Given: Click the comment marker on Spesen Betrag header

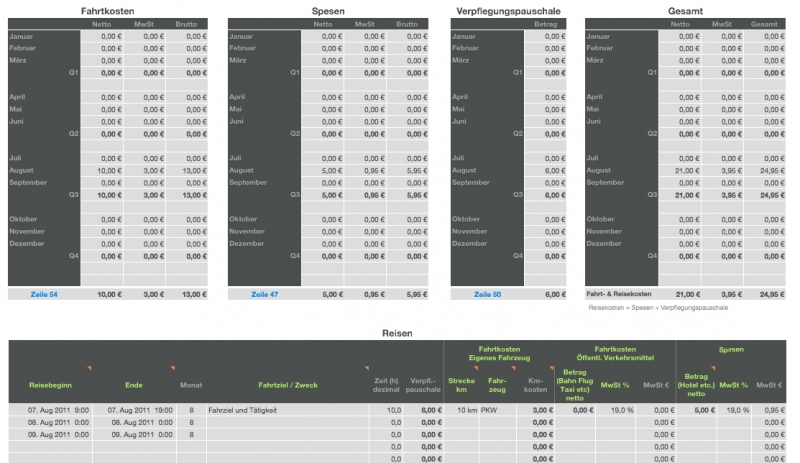Looking at the screenshot, I should click(x=714, y=369).
